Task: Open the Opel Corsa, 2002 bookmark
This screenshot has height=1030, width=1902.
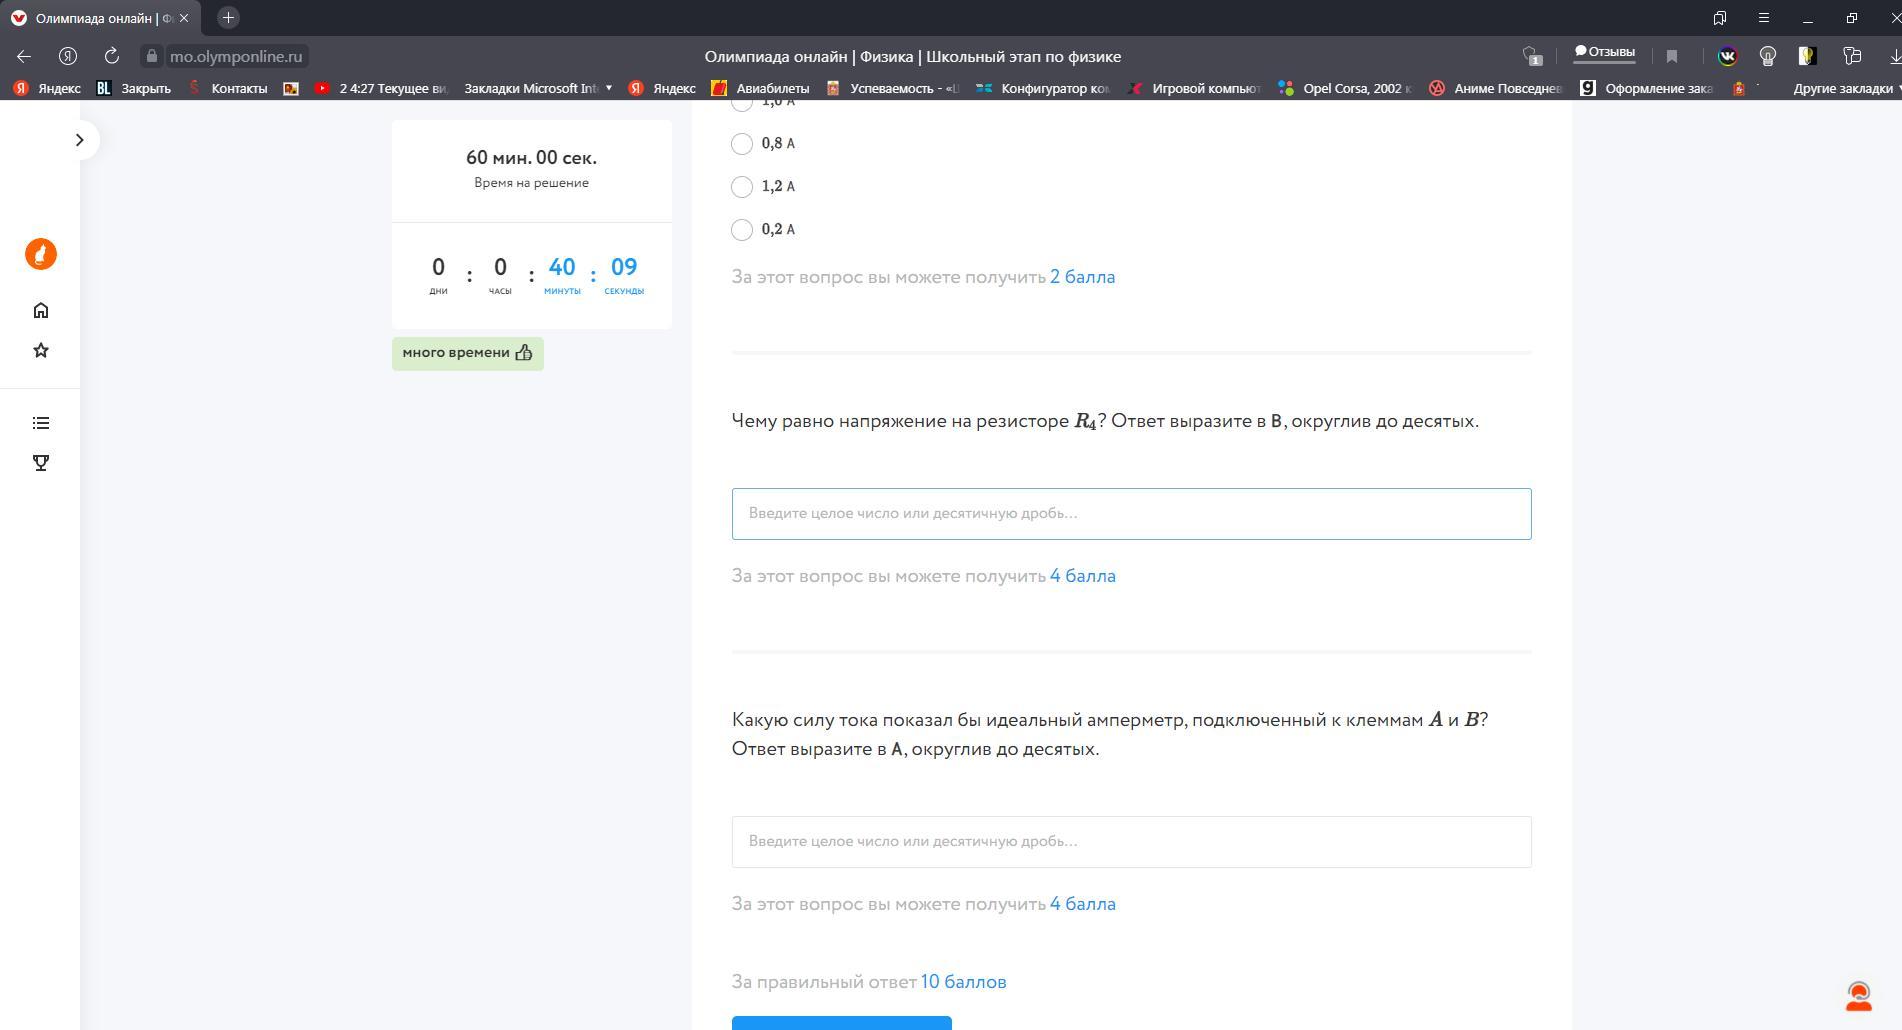Action: [x=1345, y=88]
